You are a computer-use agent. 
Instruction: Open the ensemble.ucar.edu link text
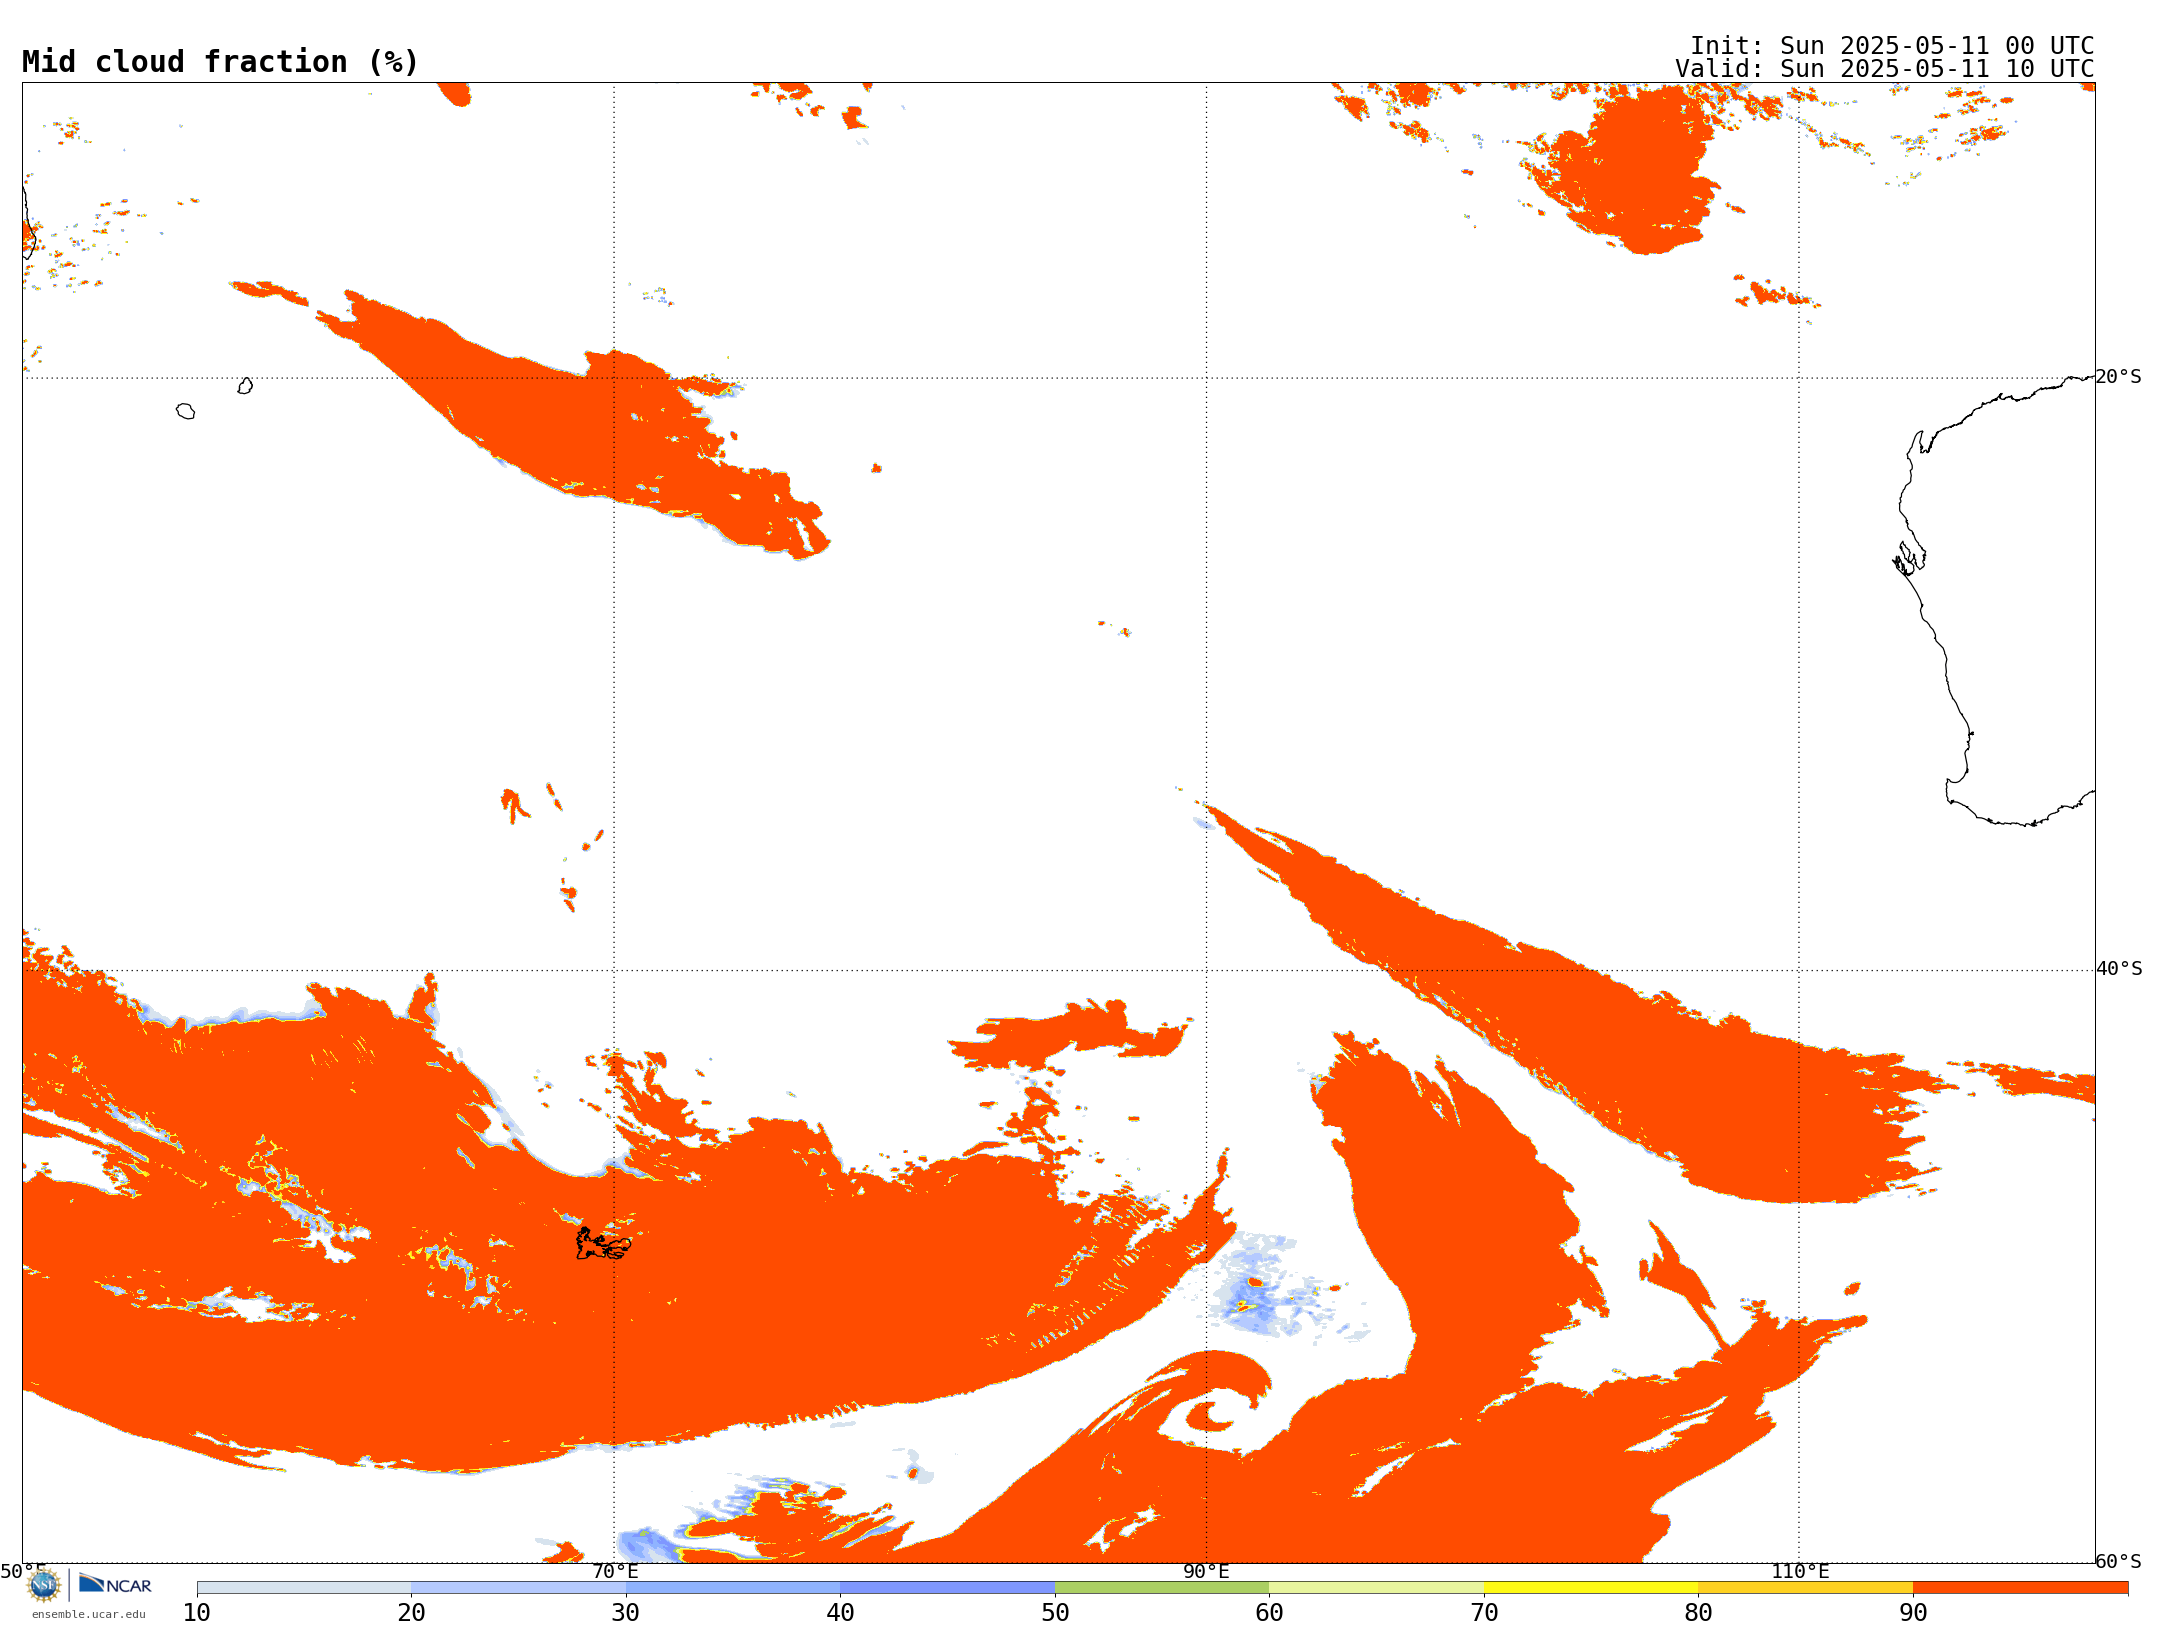(88, 1614)
